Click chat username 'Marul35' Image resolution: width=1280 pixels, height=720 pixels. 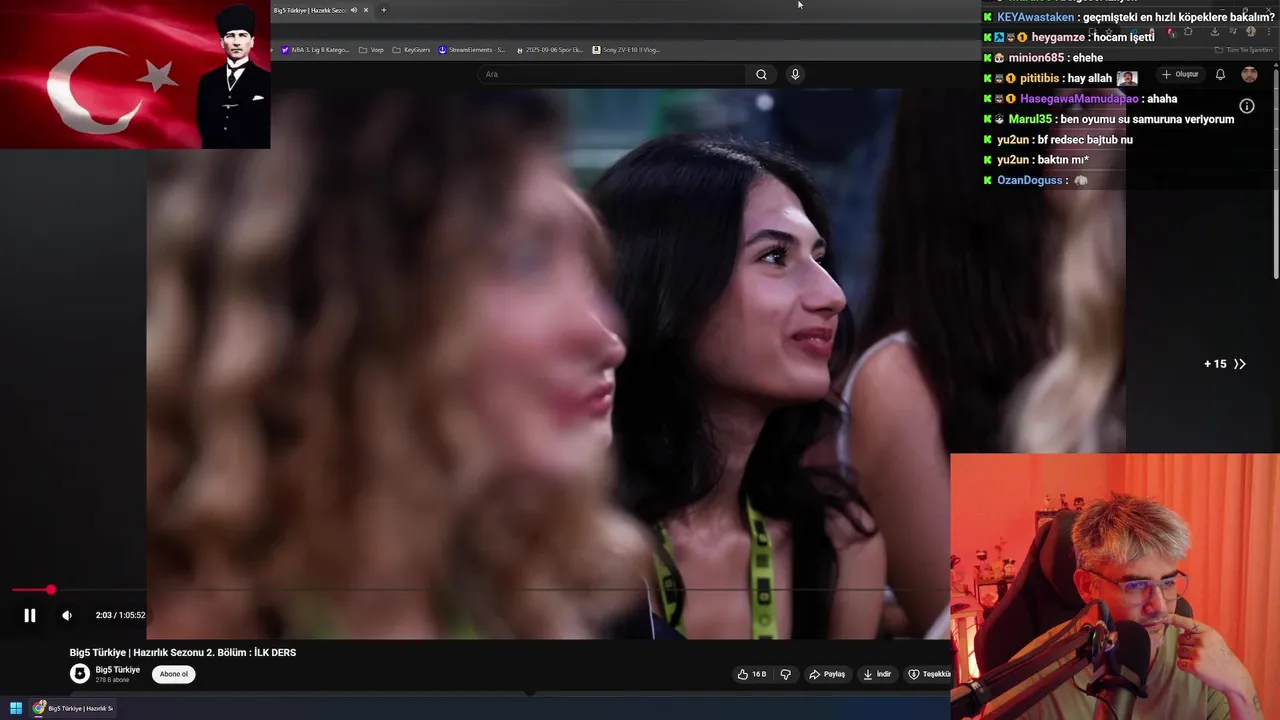1030,119
